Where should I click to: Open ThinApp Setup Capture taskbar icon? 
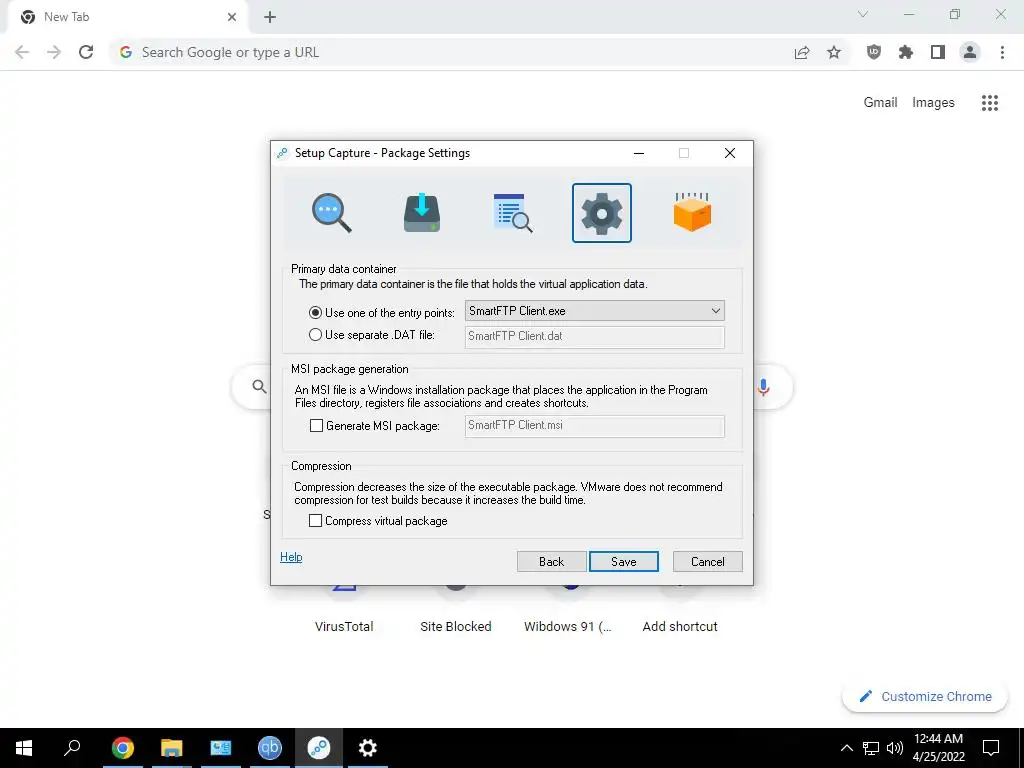[x=319, y=748]
